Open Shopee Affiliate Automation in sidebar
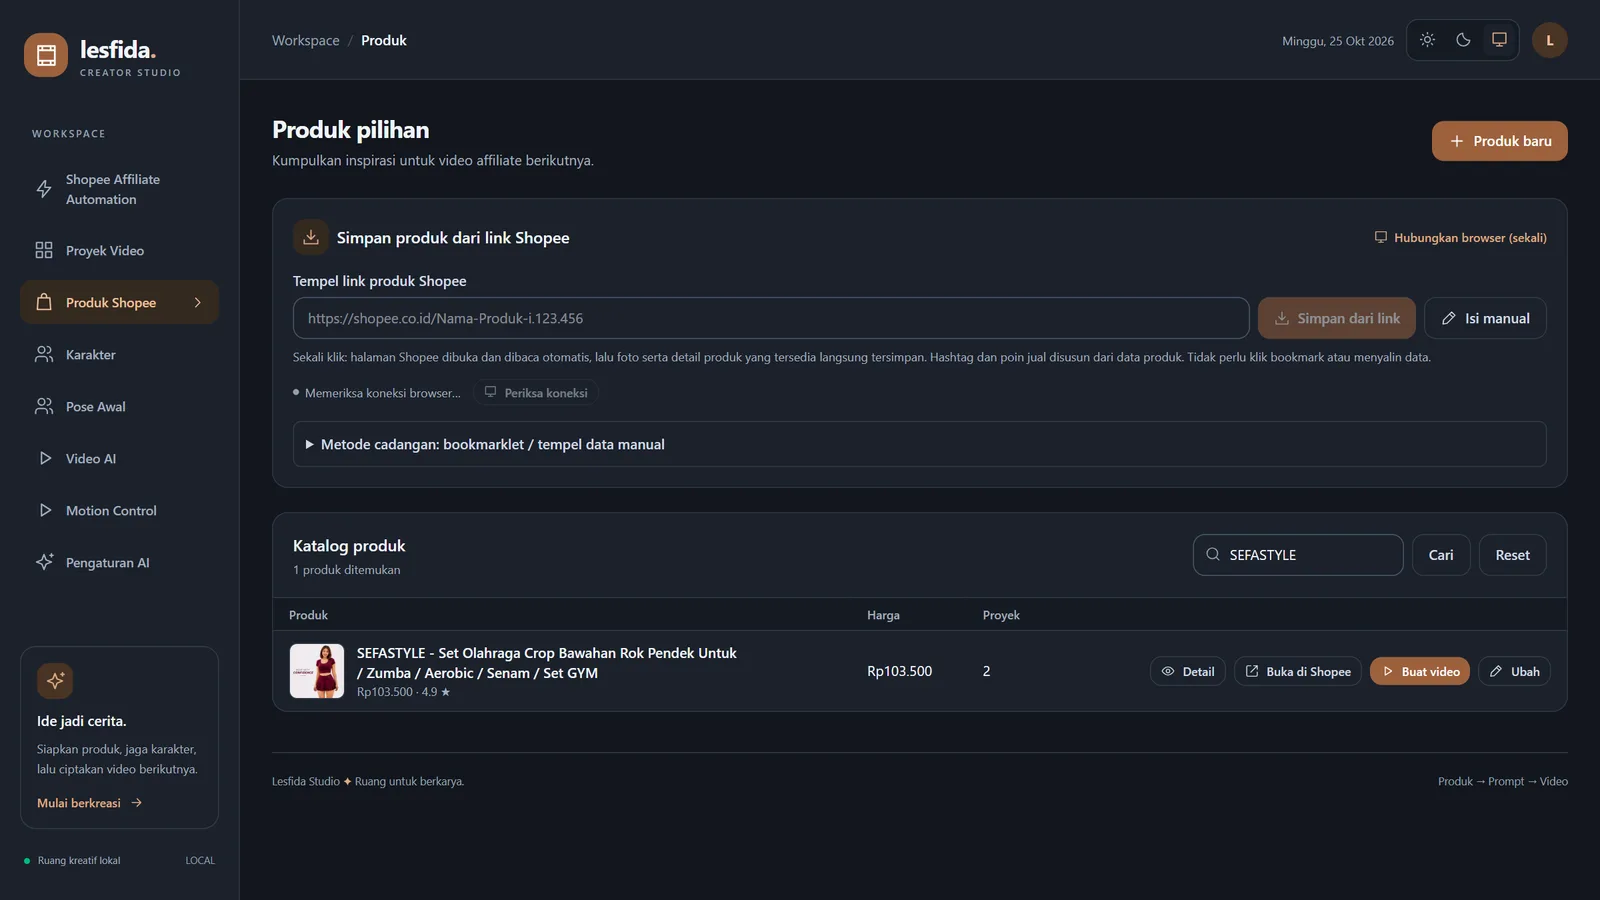This screenshot has width=1600, height=900. [119, 189]
